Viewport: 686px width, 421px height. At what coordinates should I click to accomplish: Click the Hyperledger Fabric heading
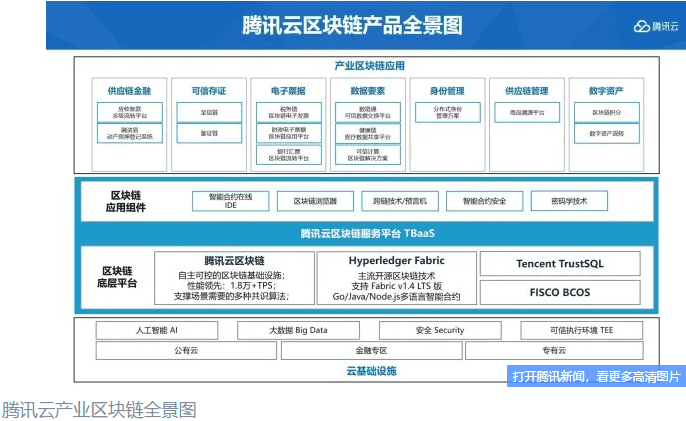coord(396,261)
